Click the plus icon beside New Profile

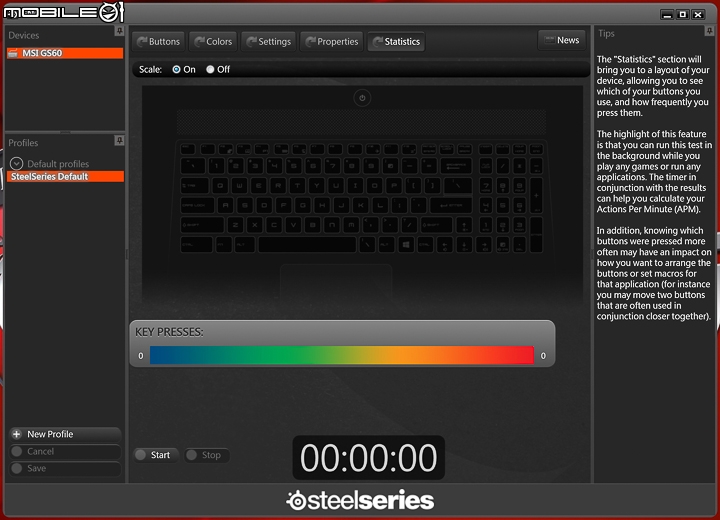click(17, 434)
